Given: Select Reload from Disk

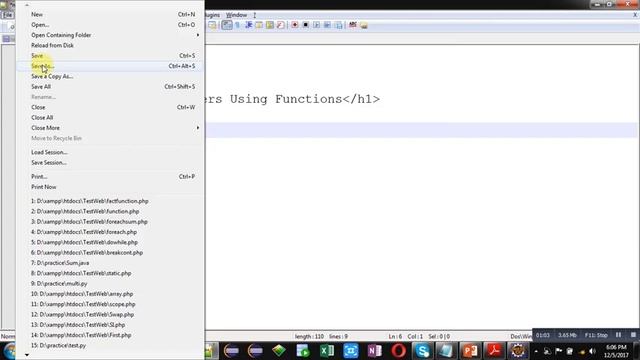Looking at the screenshot, I should [x=110, y=45].
